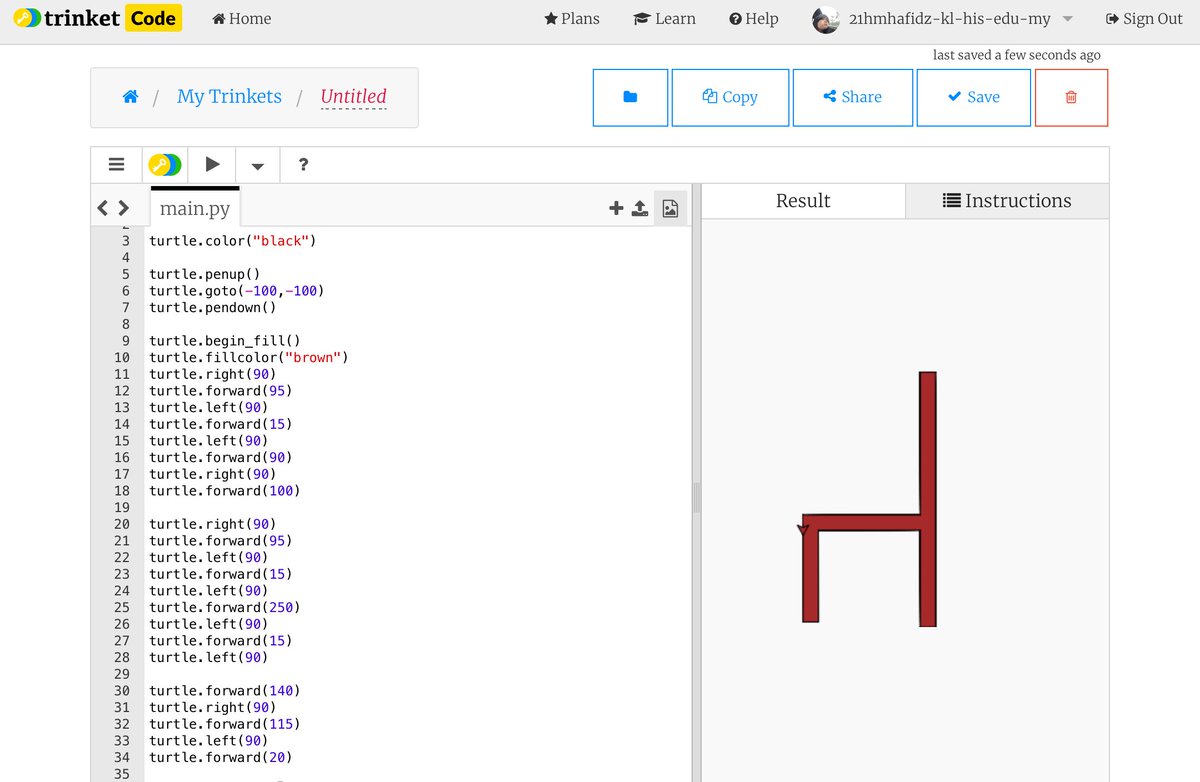Click the user profile avatar
1200x782 pixels.
826,19
